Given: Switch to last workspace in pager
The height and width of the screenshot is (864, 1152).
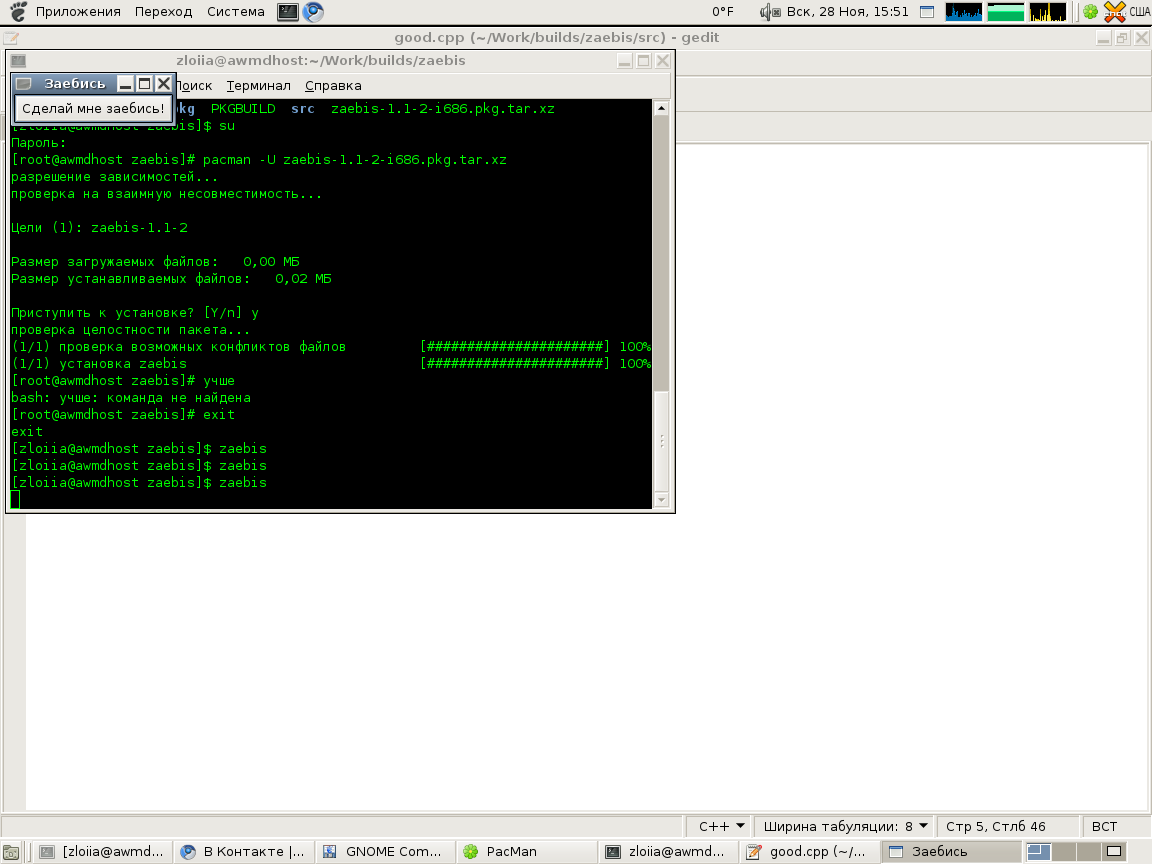Looking at the screenshot, I should point(1113,852).
